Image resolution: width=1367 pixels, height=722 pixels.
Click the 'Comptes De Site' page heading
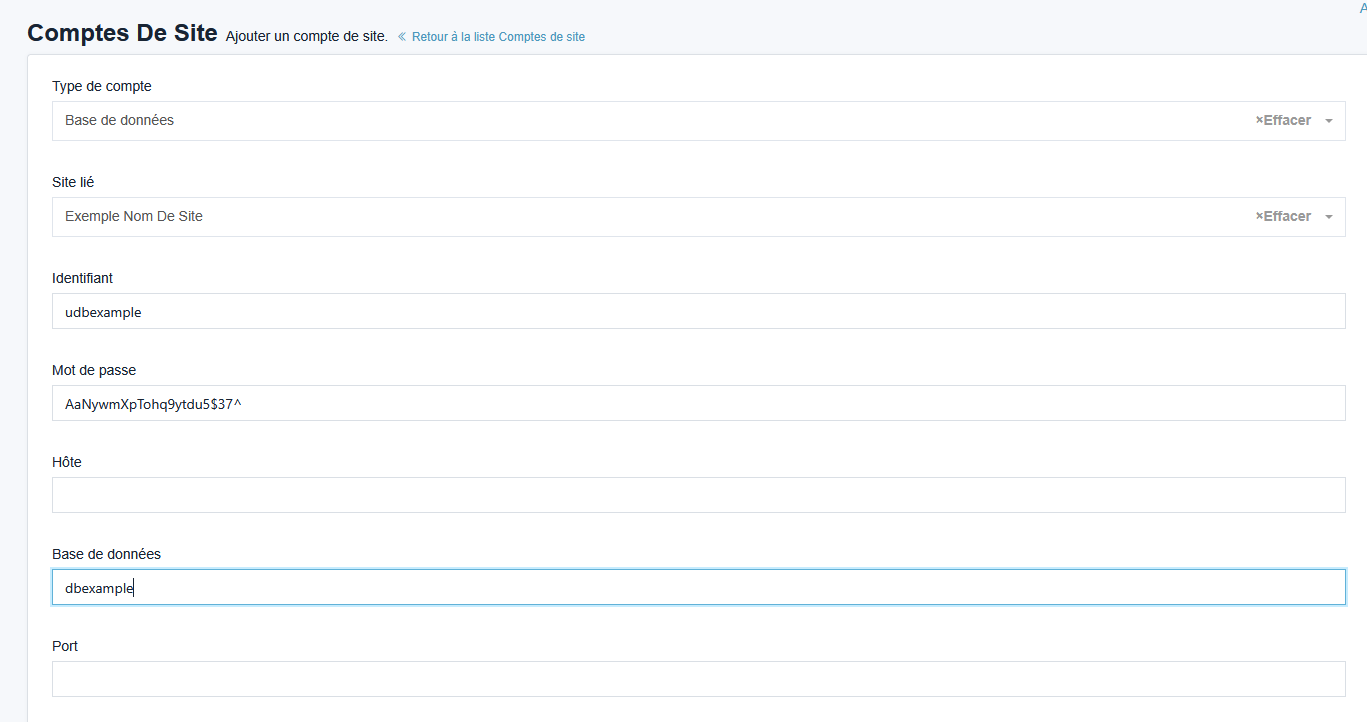[122, 33]
